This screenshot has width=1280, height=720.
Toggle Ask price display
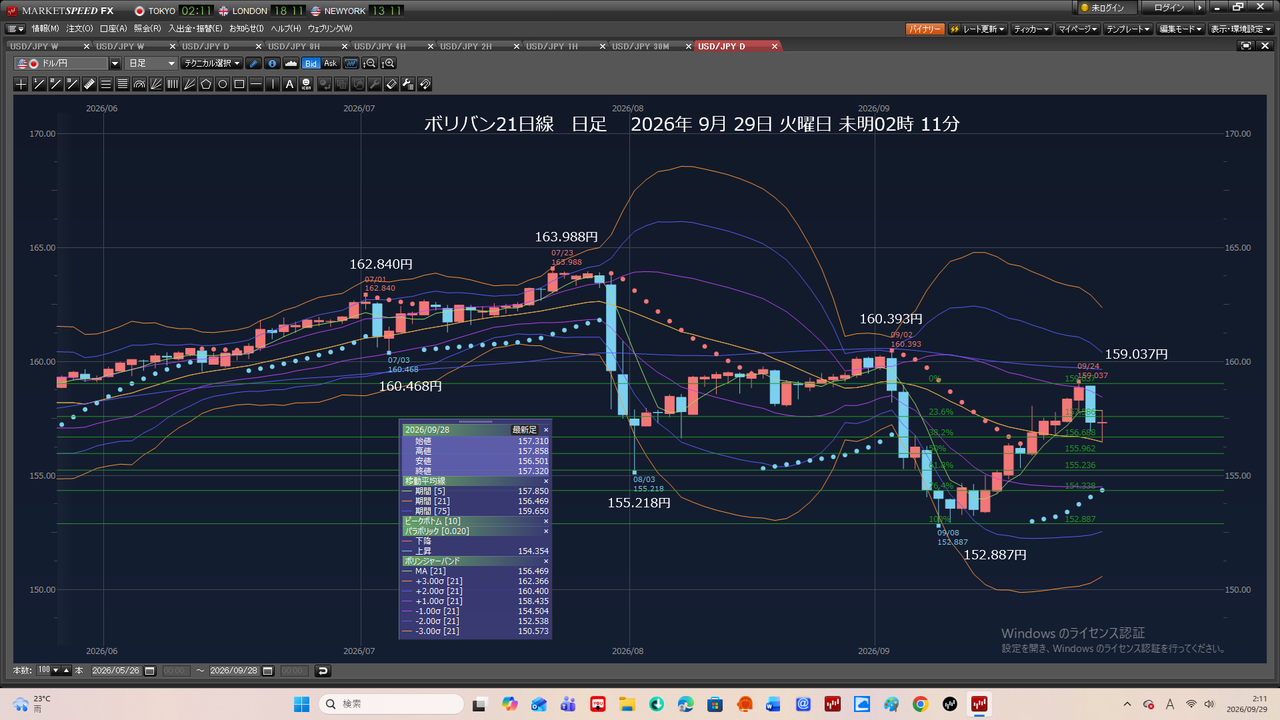coord(330,63)
